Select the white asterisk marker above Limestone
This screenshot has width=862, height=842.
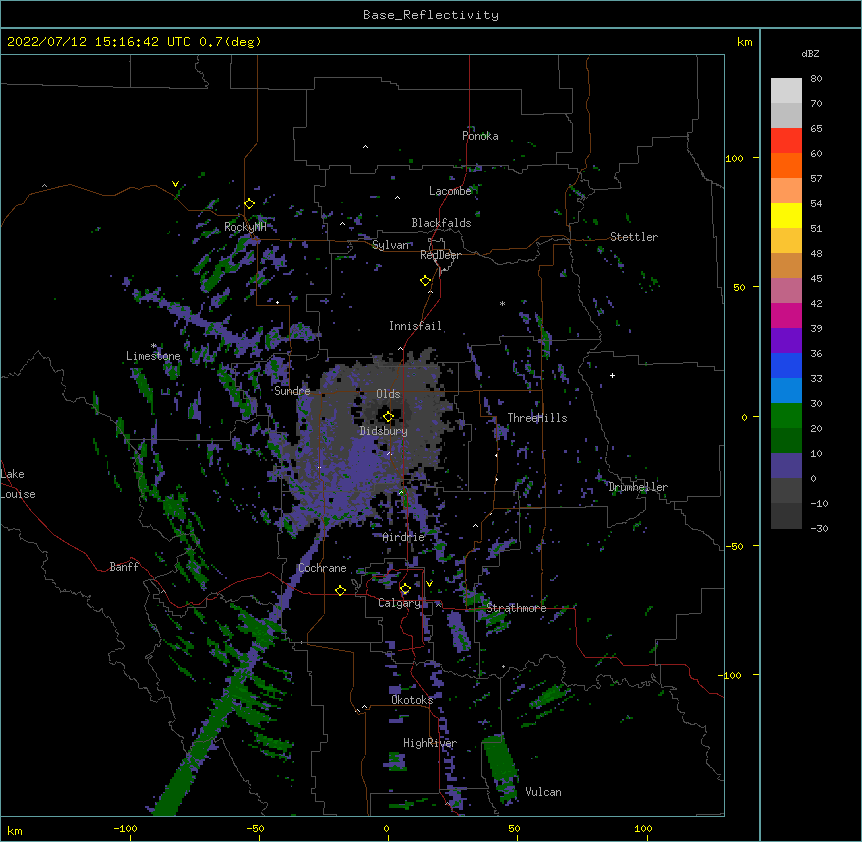(154, 346)
